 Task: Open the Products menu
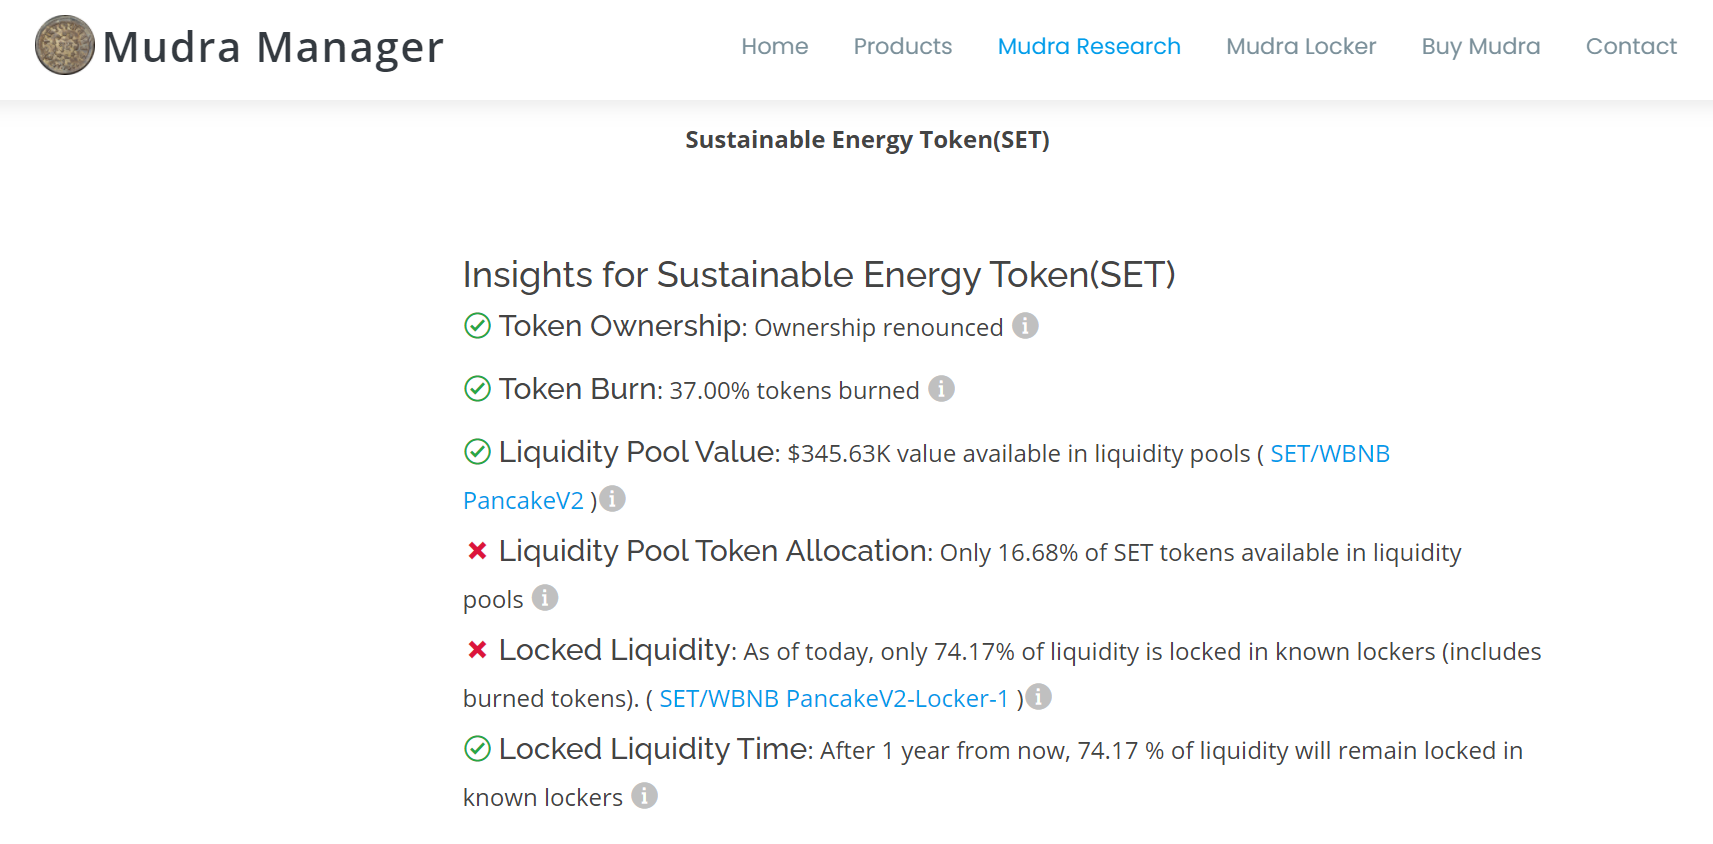(x=903, y=46)
